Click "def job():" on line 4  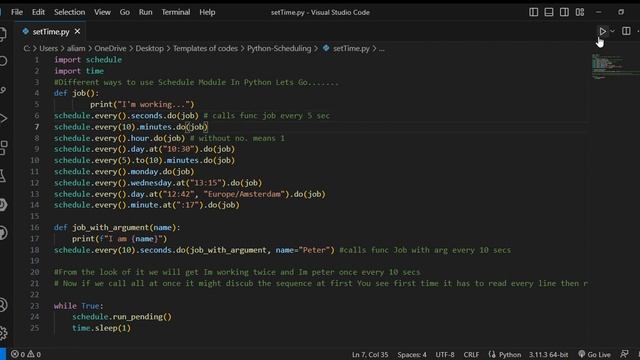click(x=76, y=93)
